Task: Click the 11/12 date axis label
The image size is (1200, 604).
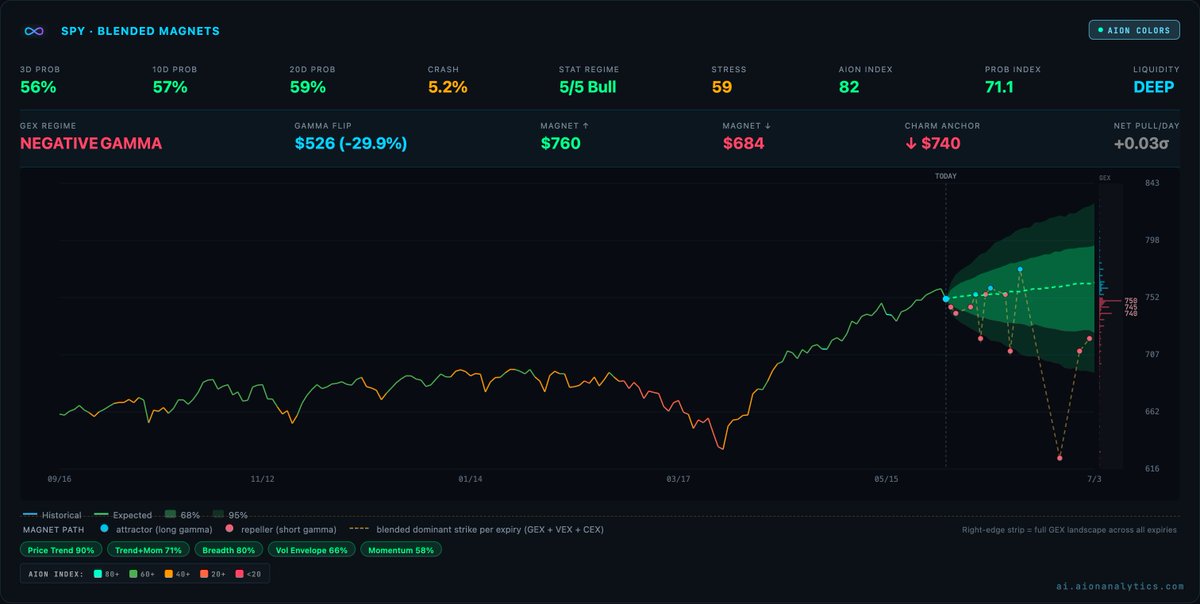Action: point(262,479)
